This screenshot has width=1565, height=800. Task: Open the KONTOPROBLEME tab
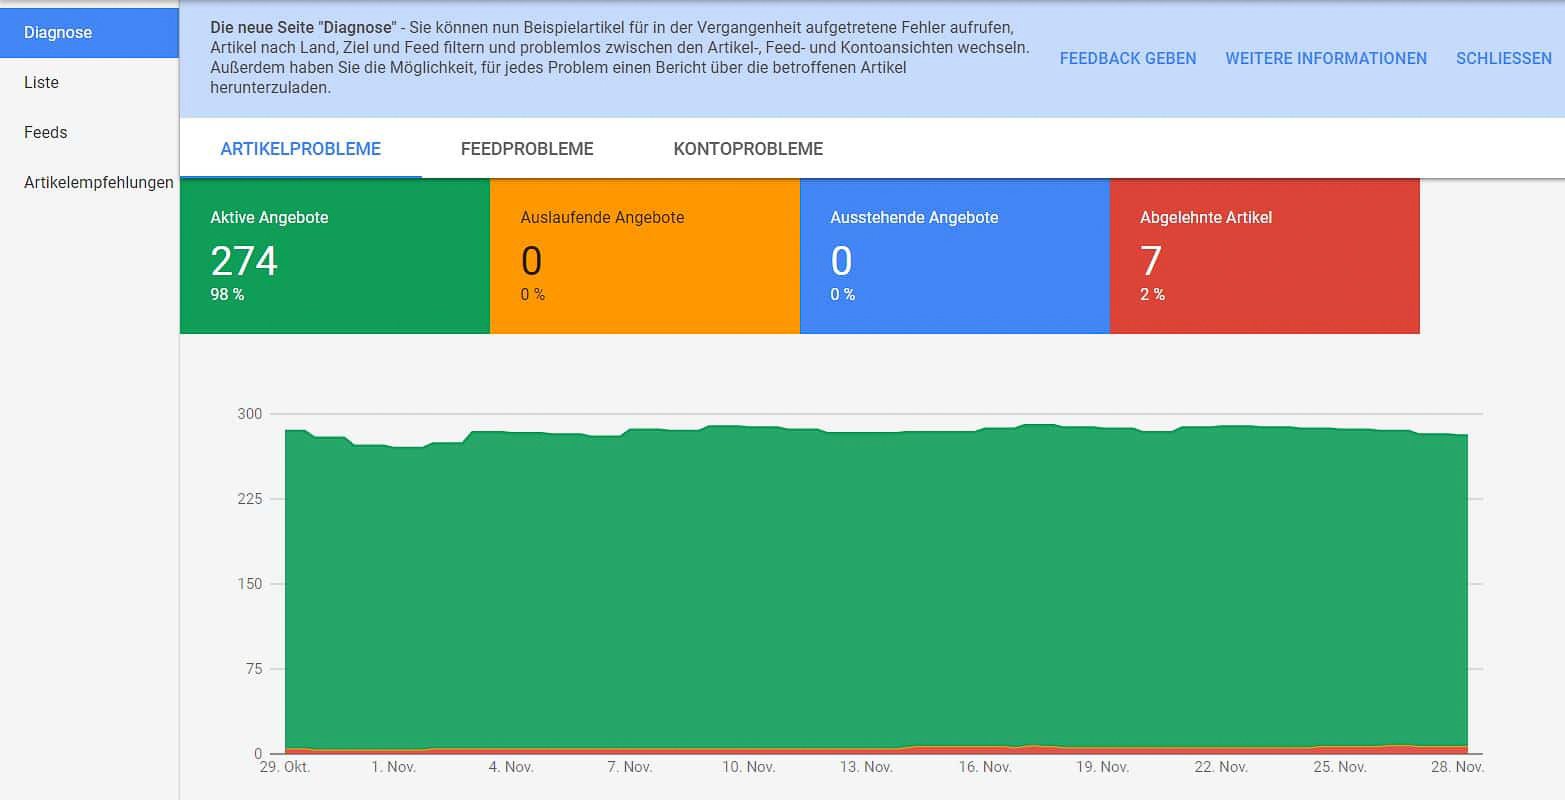[x=748, y=149]
